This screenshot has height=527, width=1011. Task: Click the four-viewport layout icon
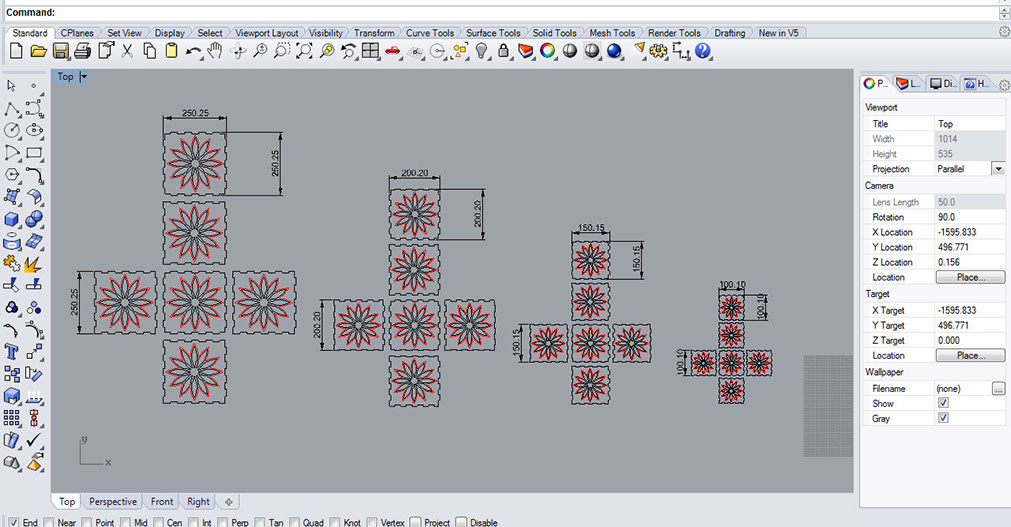pos(370,51)
